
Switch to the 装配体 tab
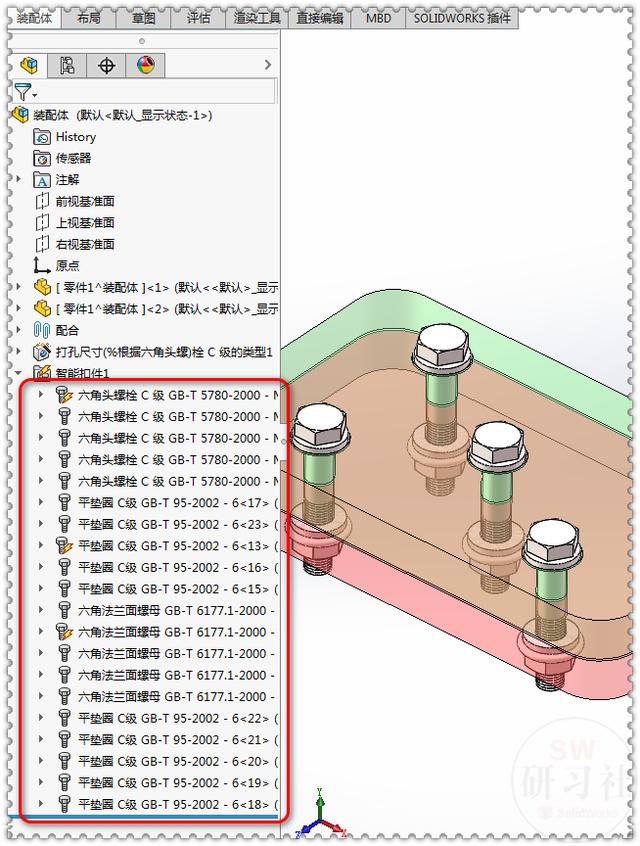[35, 18]
